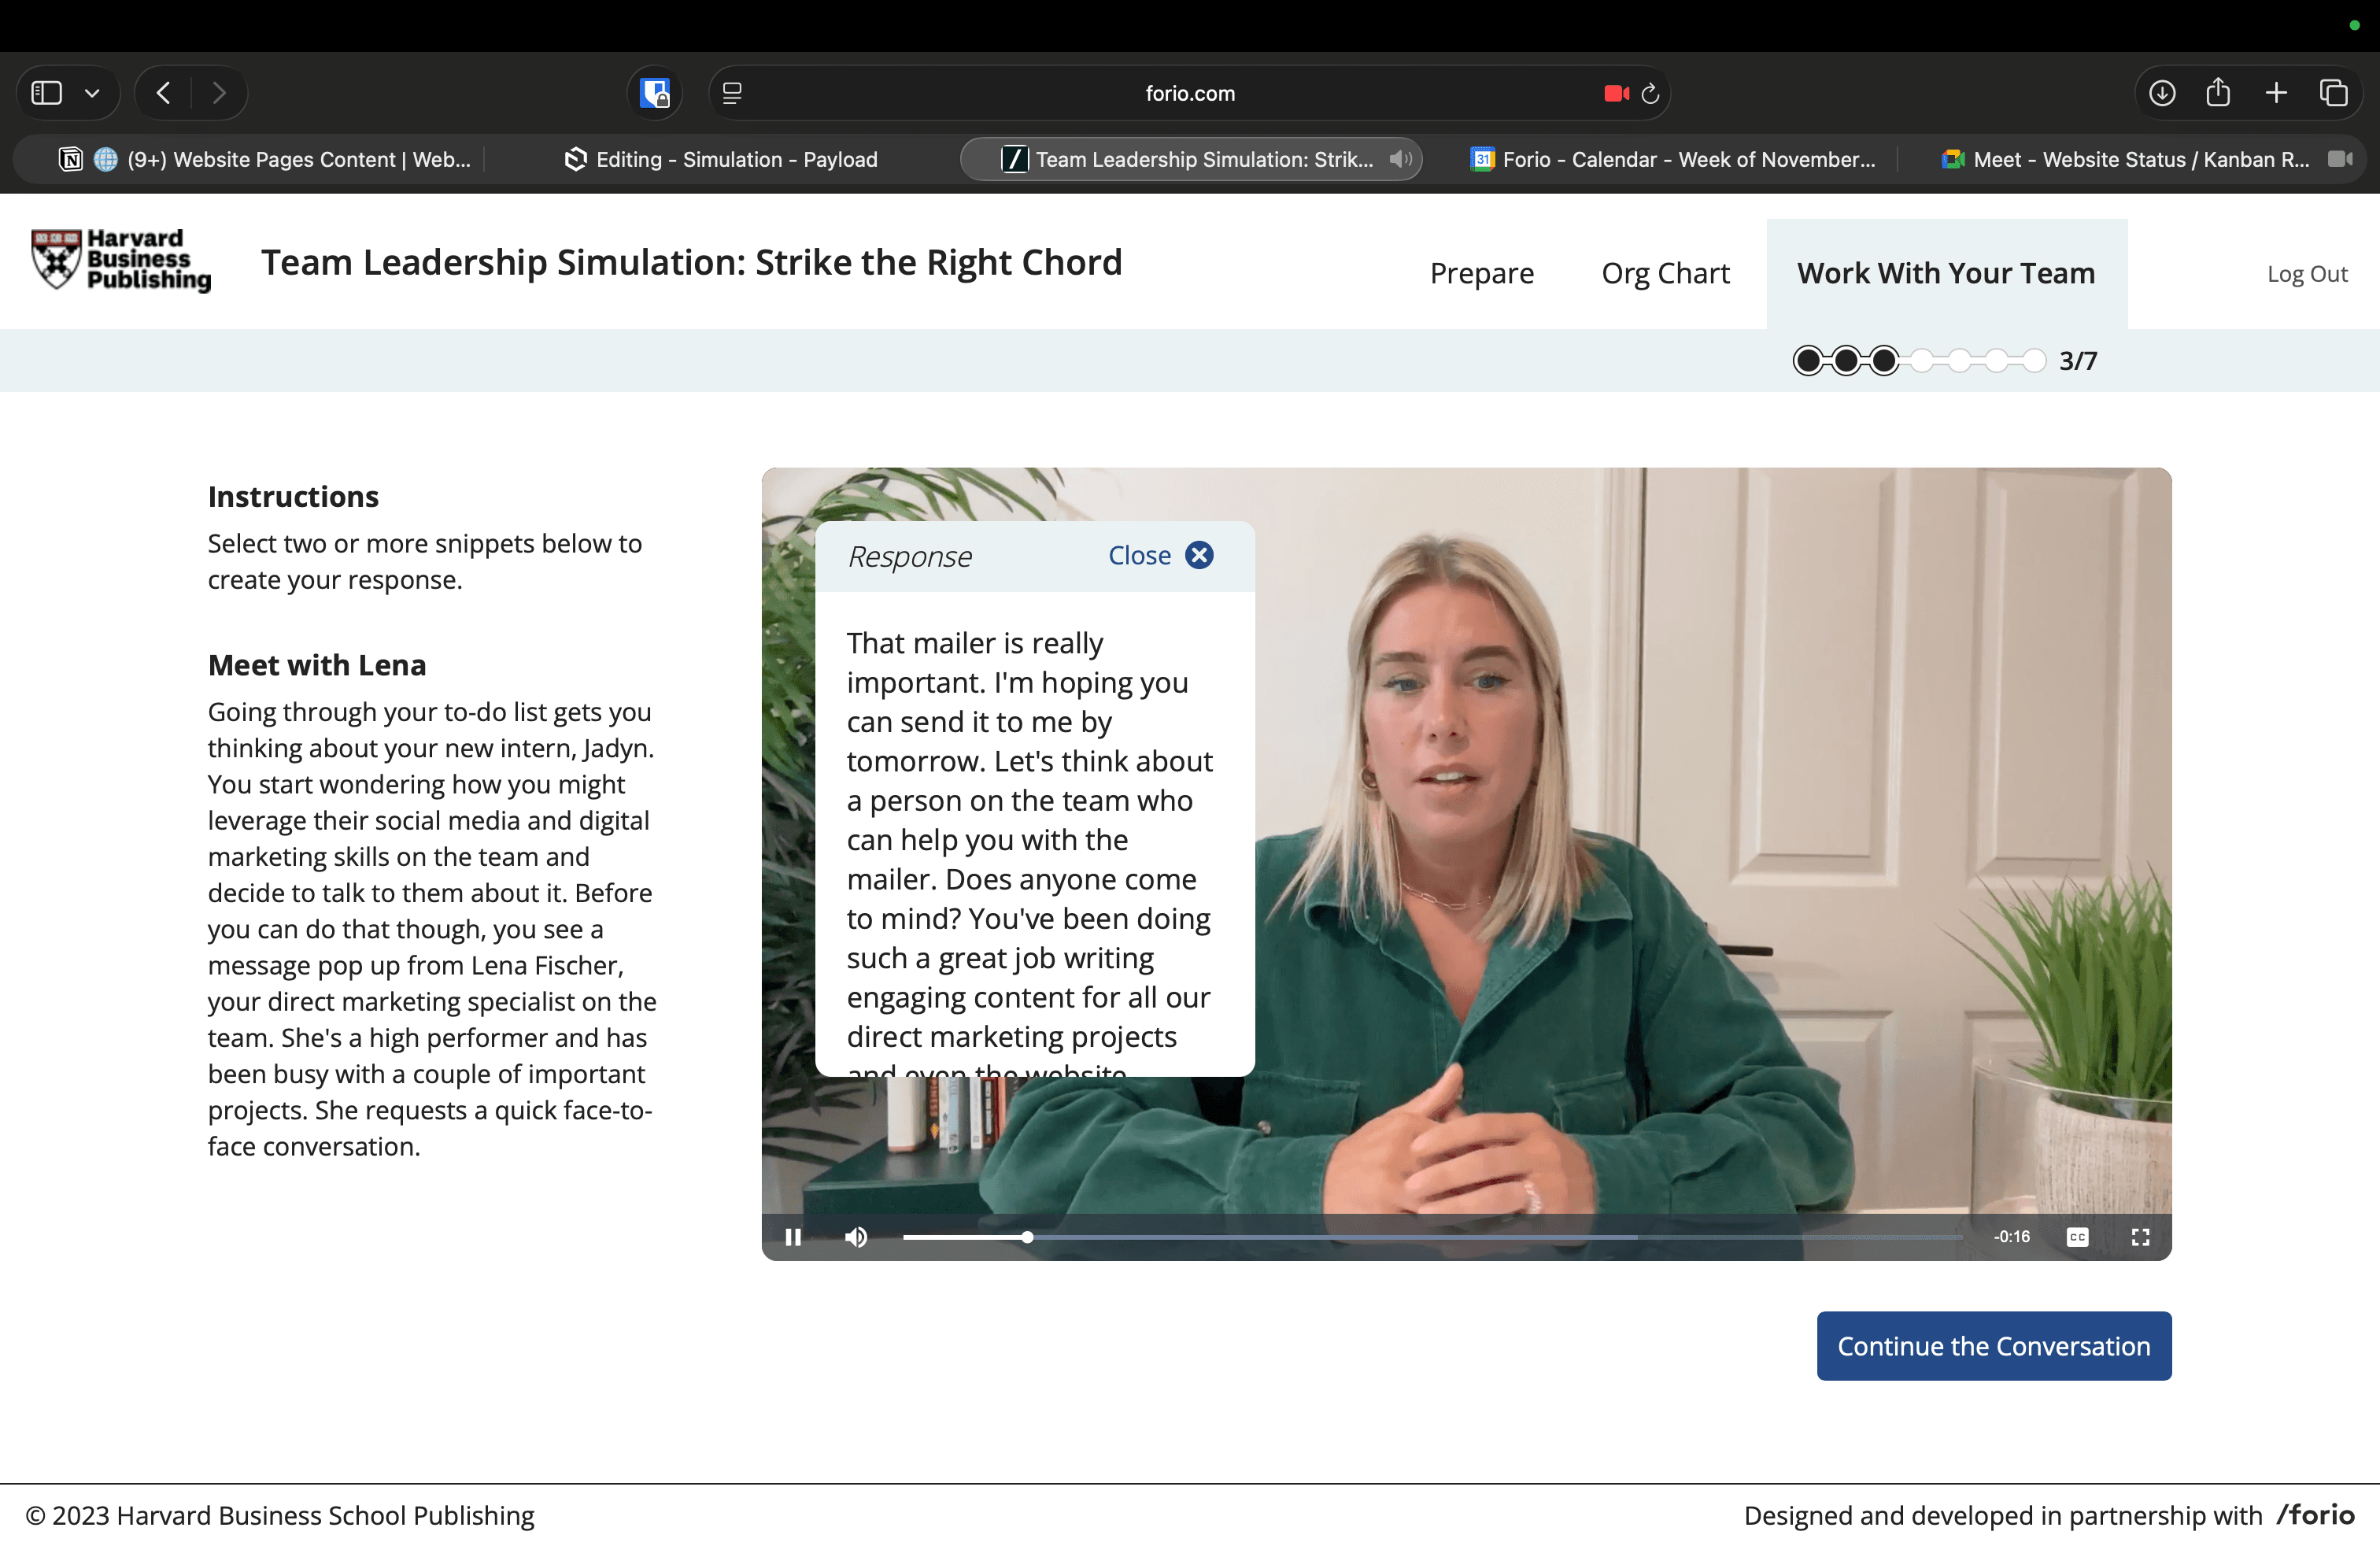Click the Continue the Conversation button
This screenshot has height=1546, width=2380.
point(1993,1346)
